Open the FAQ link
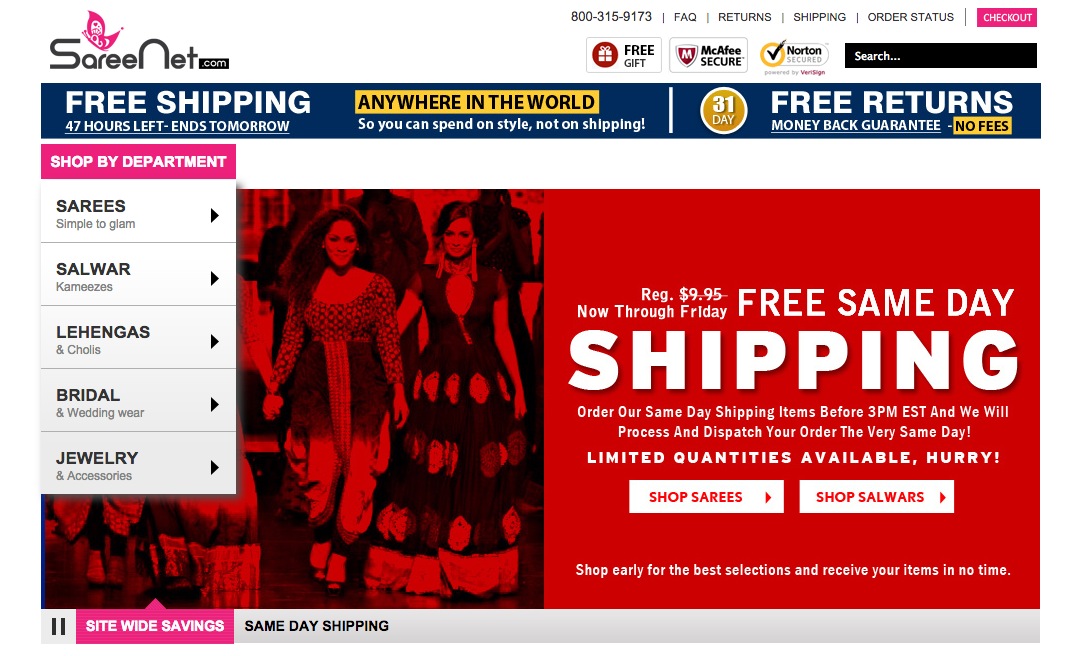Screen dimensions: 1075x656 (x=685, y=17)
